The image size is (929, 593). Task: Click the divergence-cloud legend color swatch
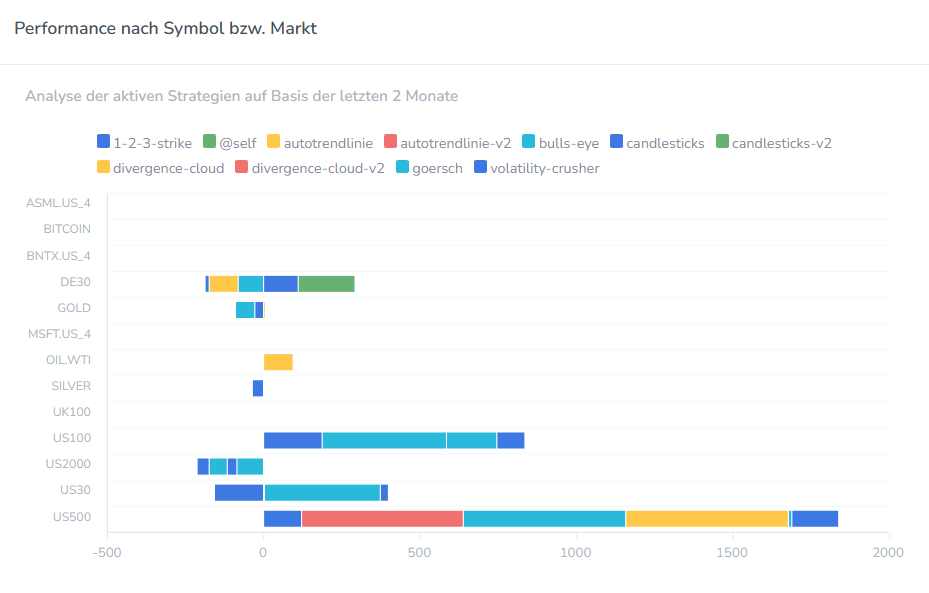click(x=103, y=166)
